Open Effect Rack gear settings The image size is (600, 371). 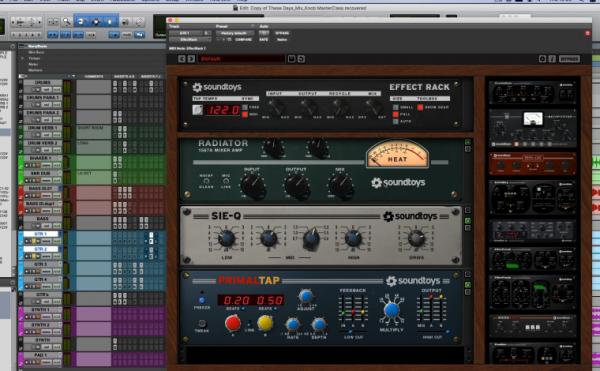(x=542, y=59)
